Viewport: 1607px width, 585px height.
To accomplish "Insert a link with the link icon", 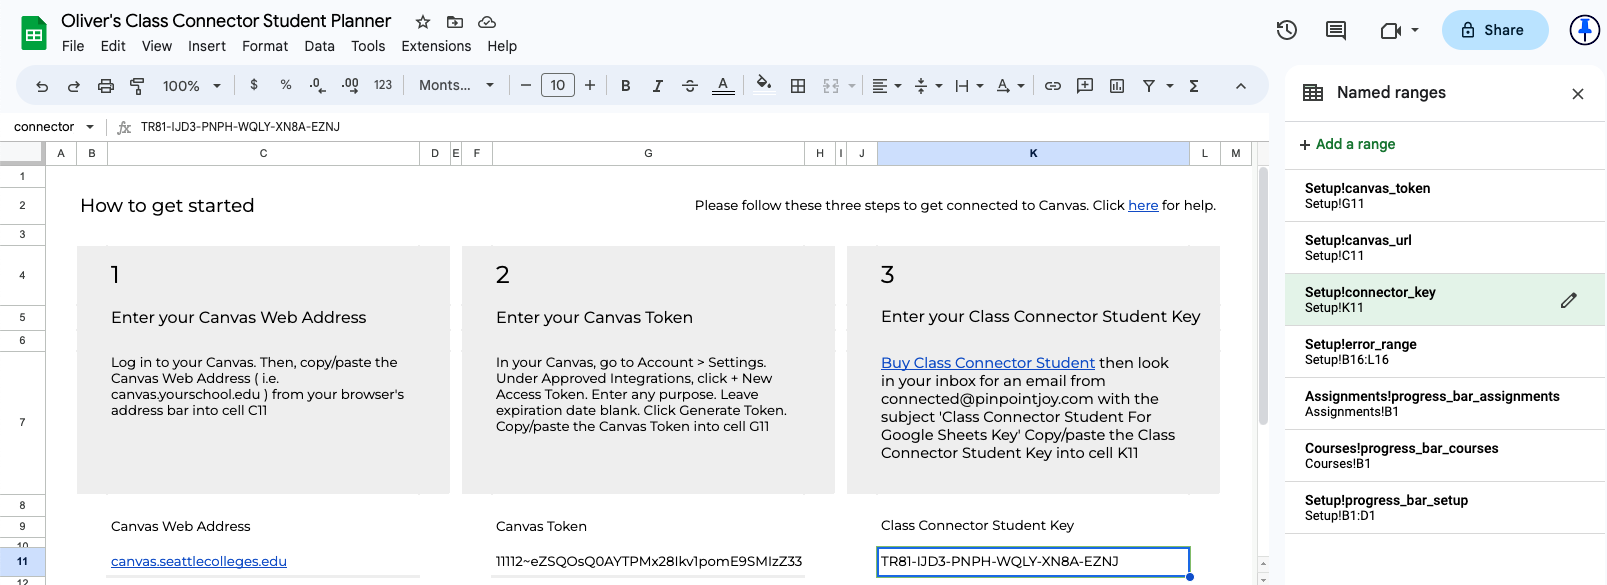I will click(x=1053, y=86).
